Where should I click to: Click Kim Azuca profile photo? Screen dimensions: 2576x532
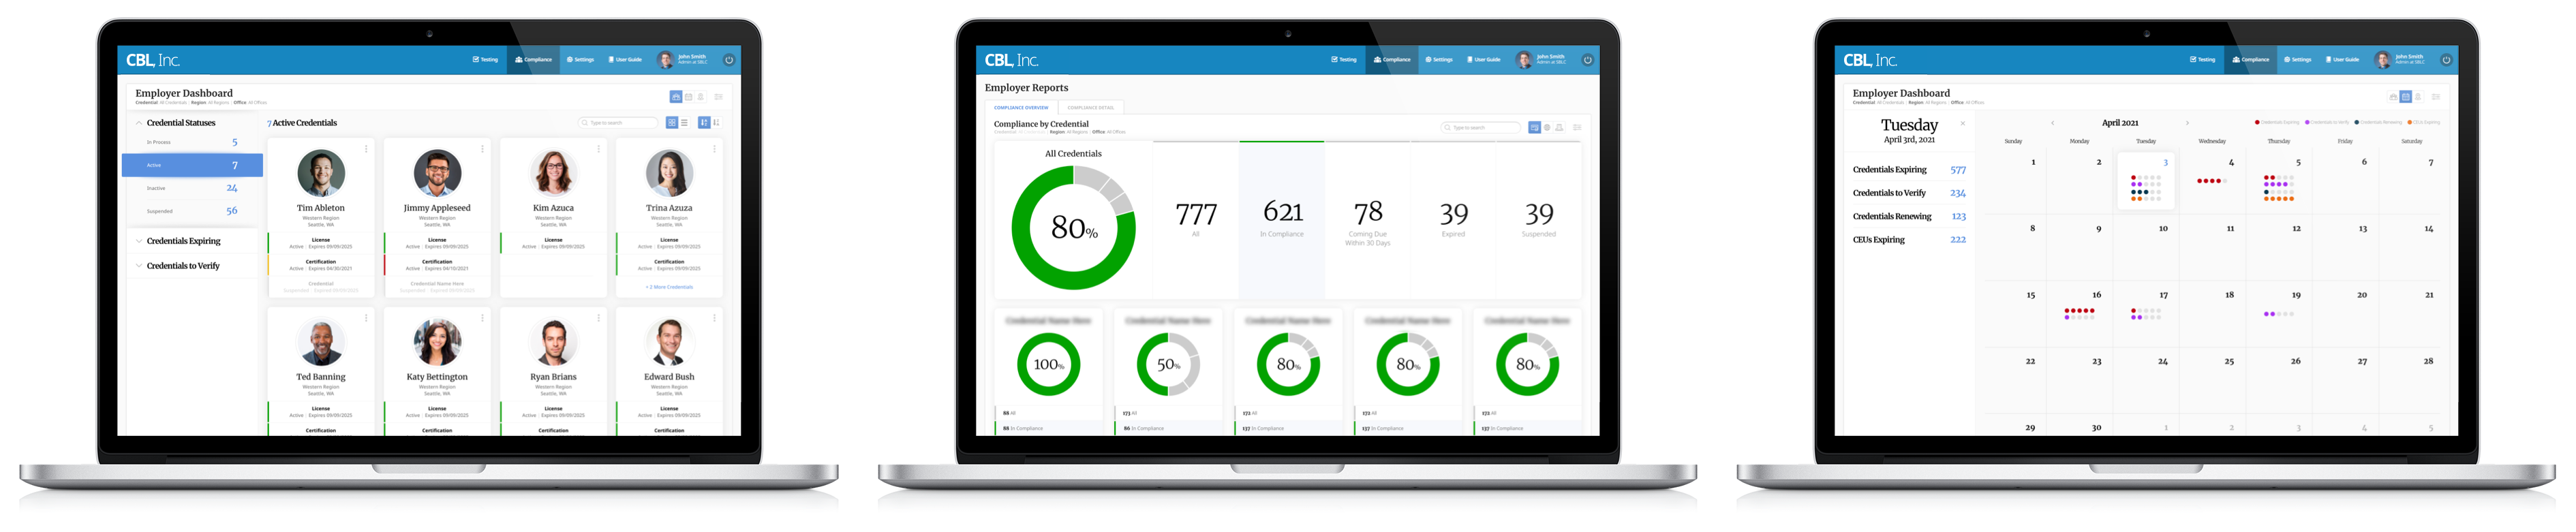(553, 173)
